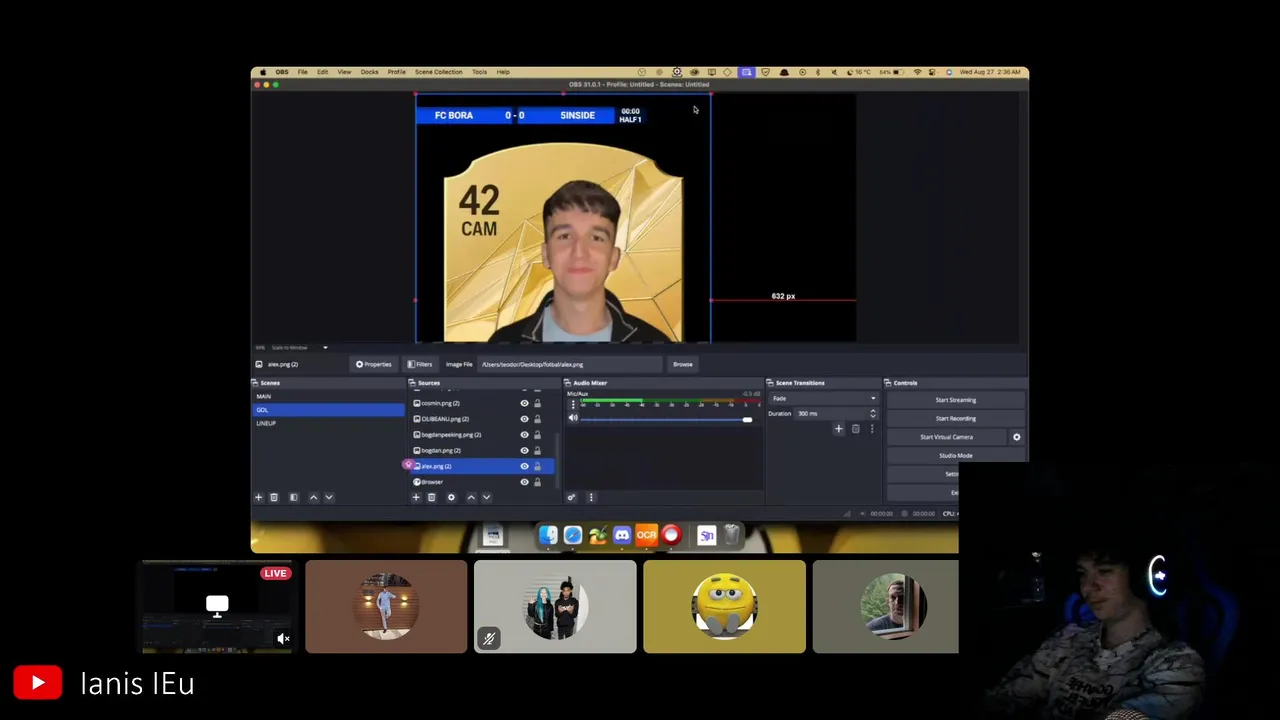Open File menu
The width and height of the screenshot is (1280, 720).
302,72
